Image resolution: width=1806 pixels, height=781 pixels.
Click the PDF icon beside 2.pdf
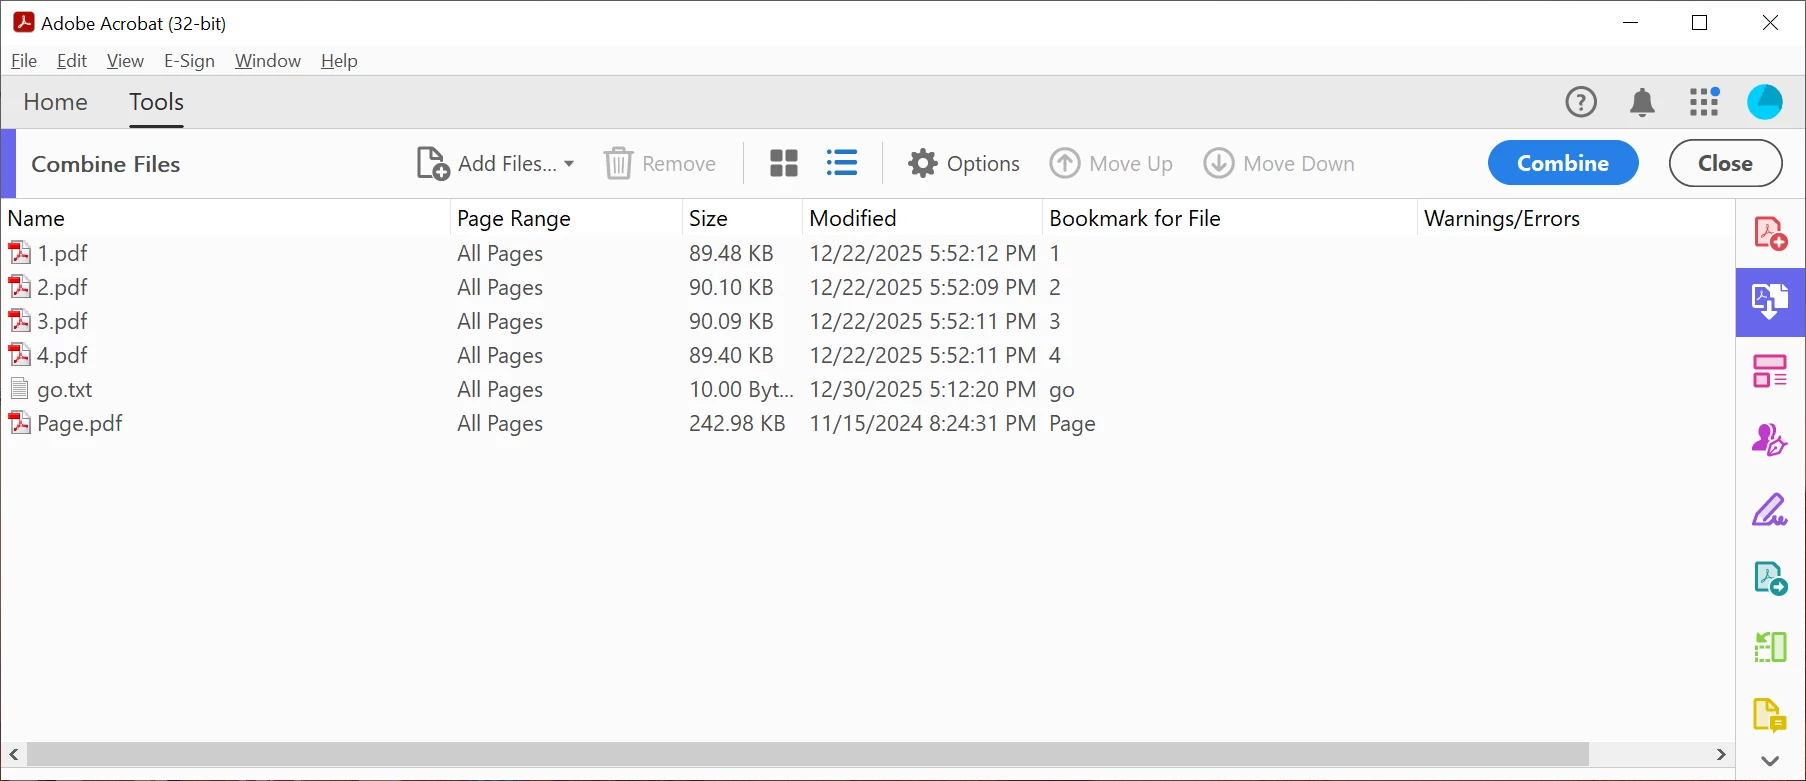point(19,287)
